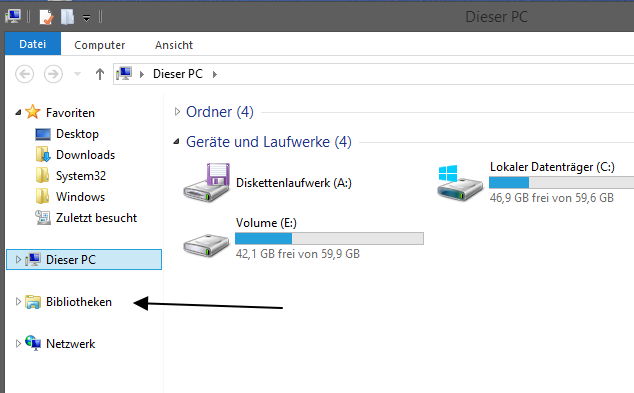The image size is (634, 393).
Task: Select the Volume (E:) drive icon
Action: [206, 245]
